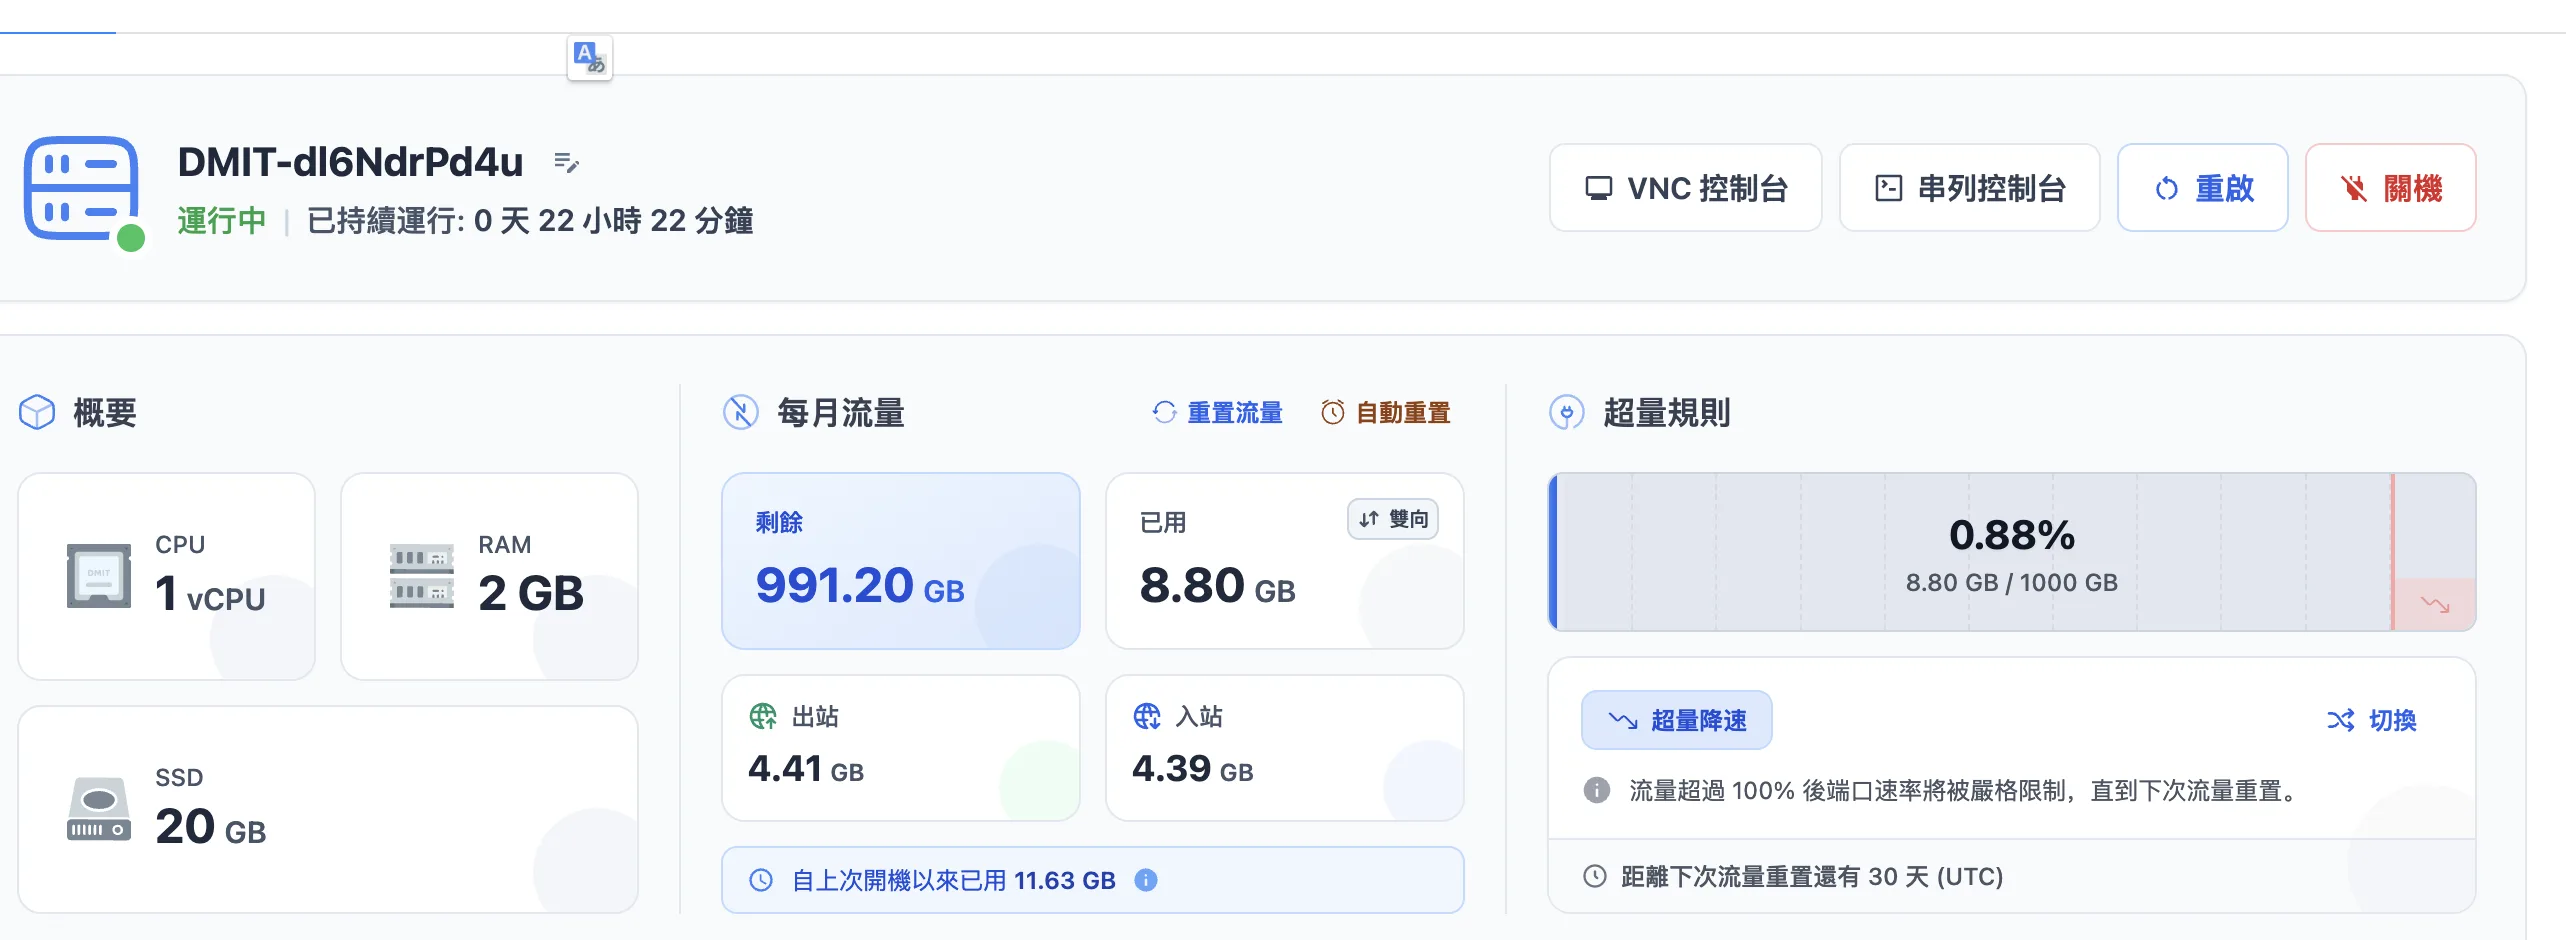The width and height of the screenshot is (2566, 940).
Task: Toggle the 雙向 bidirectional traffic mode
Action: (1393, 519)
